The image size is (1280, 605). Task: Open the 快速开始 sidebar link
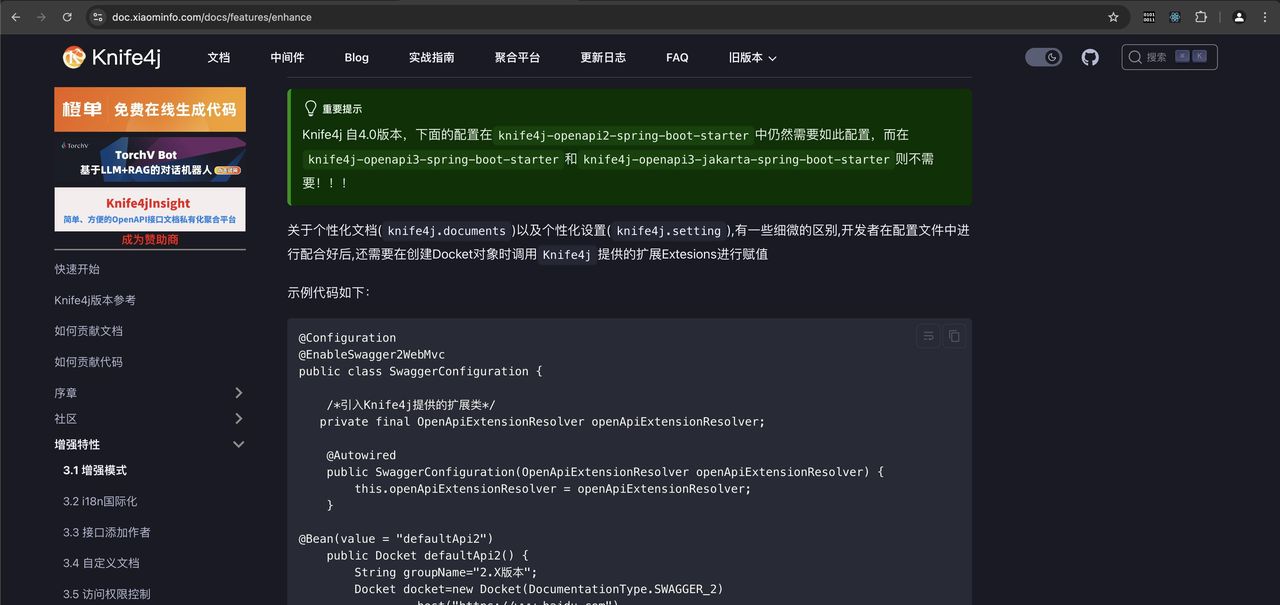[x=78, y=269]
